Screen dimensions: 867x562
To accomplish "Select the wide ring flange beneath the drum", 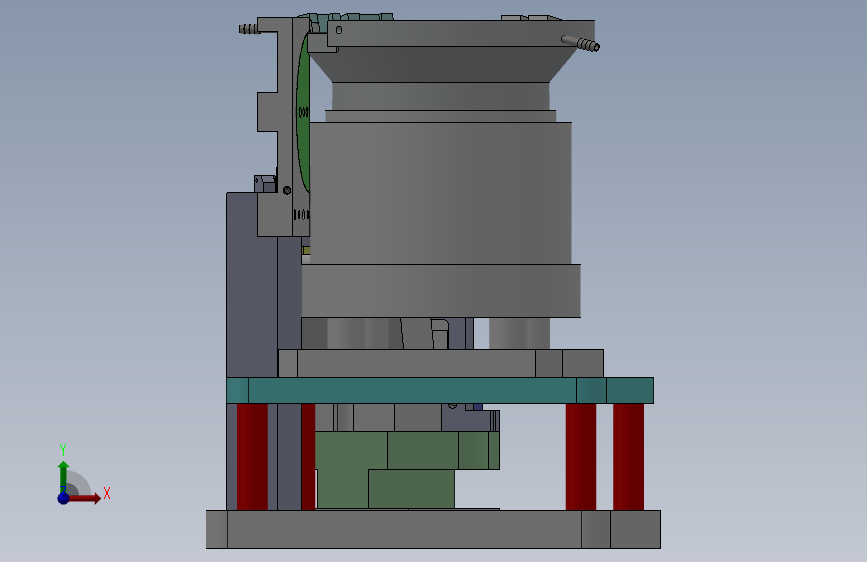I will 441,291.
